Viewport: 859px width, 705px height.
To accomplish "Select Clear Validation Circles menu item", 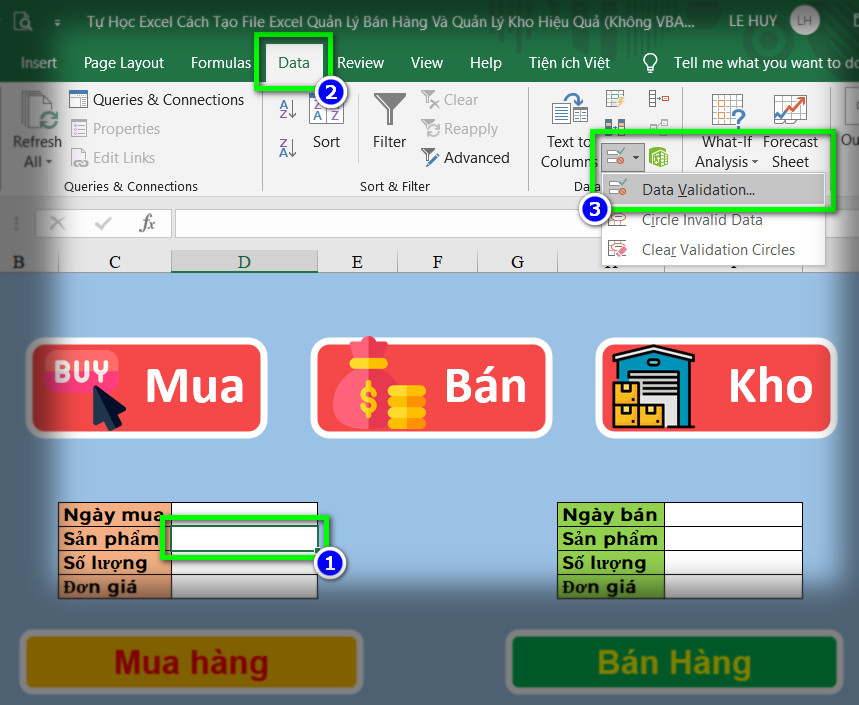I will 713,250.
